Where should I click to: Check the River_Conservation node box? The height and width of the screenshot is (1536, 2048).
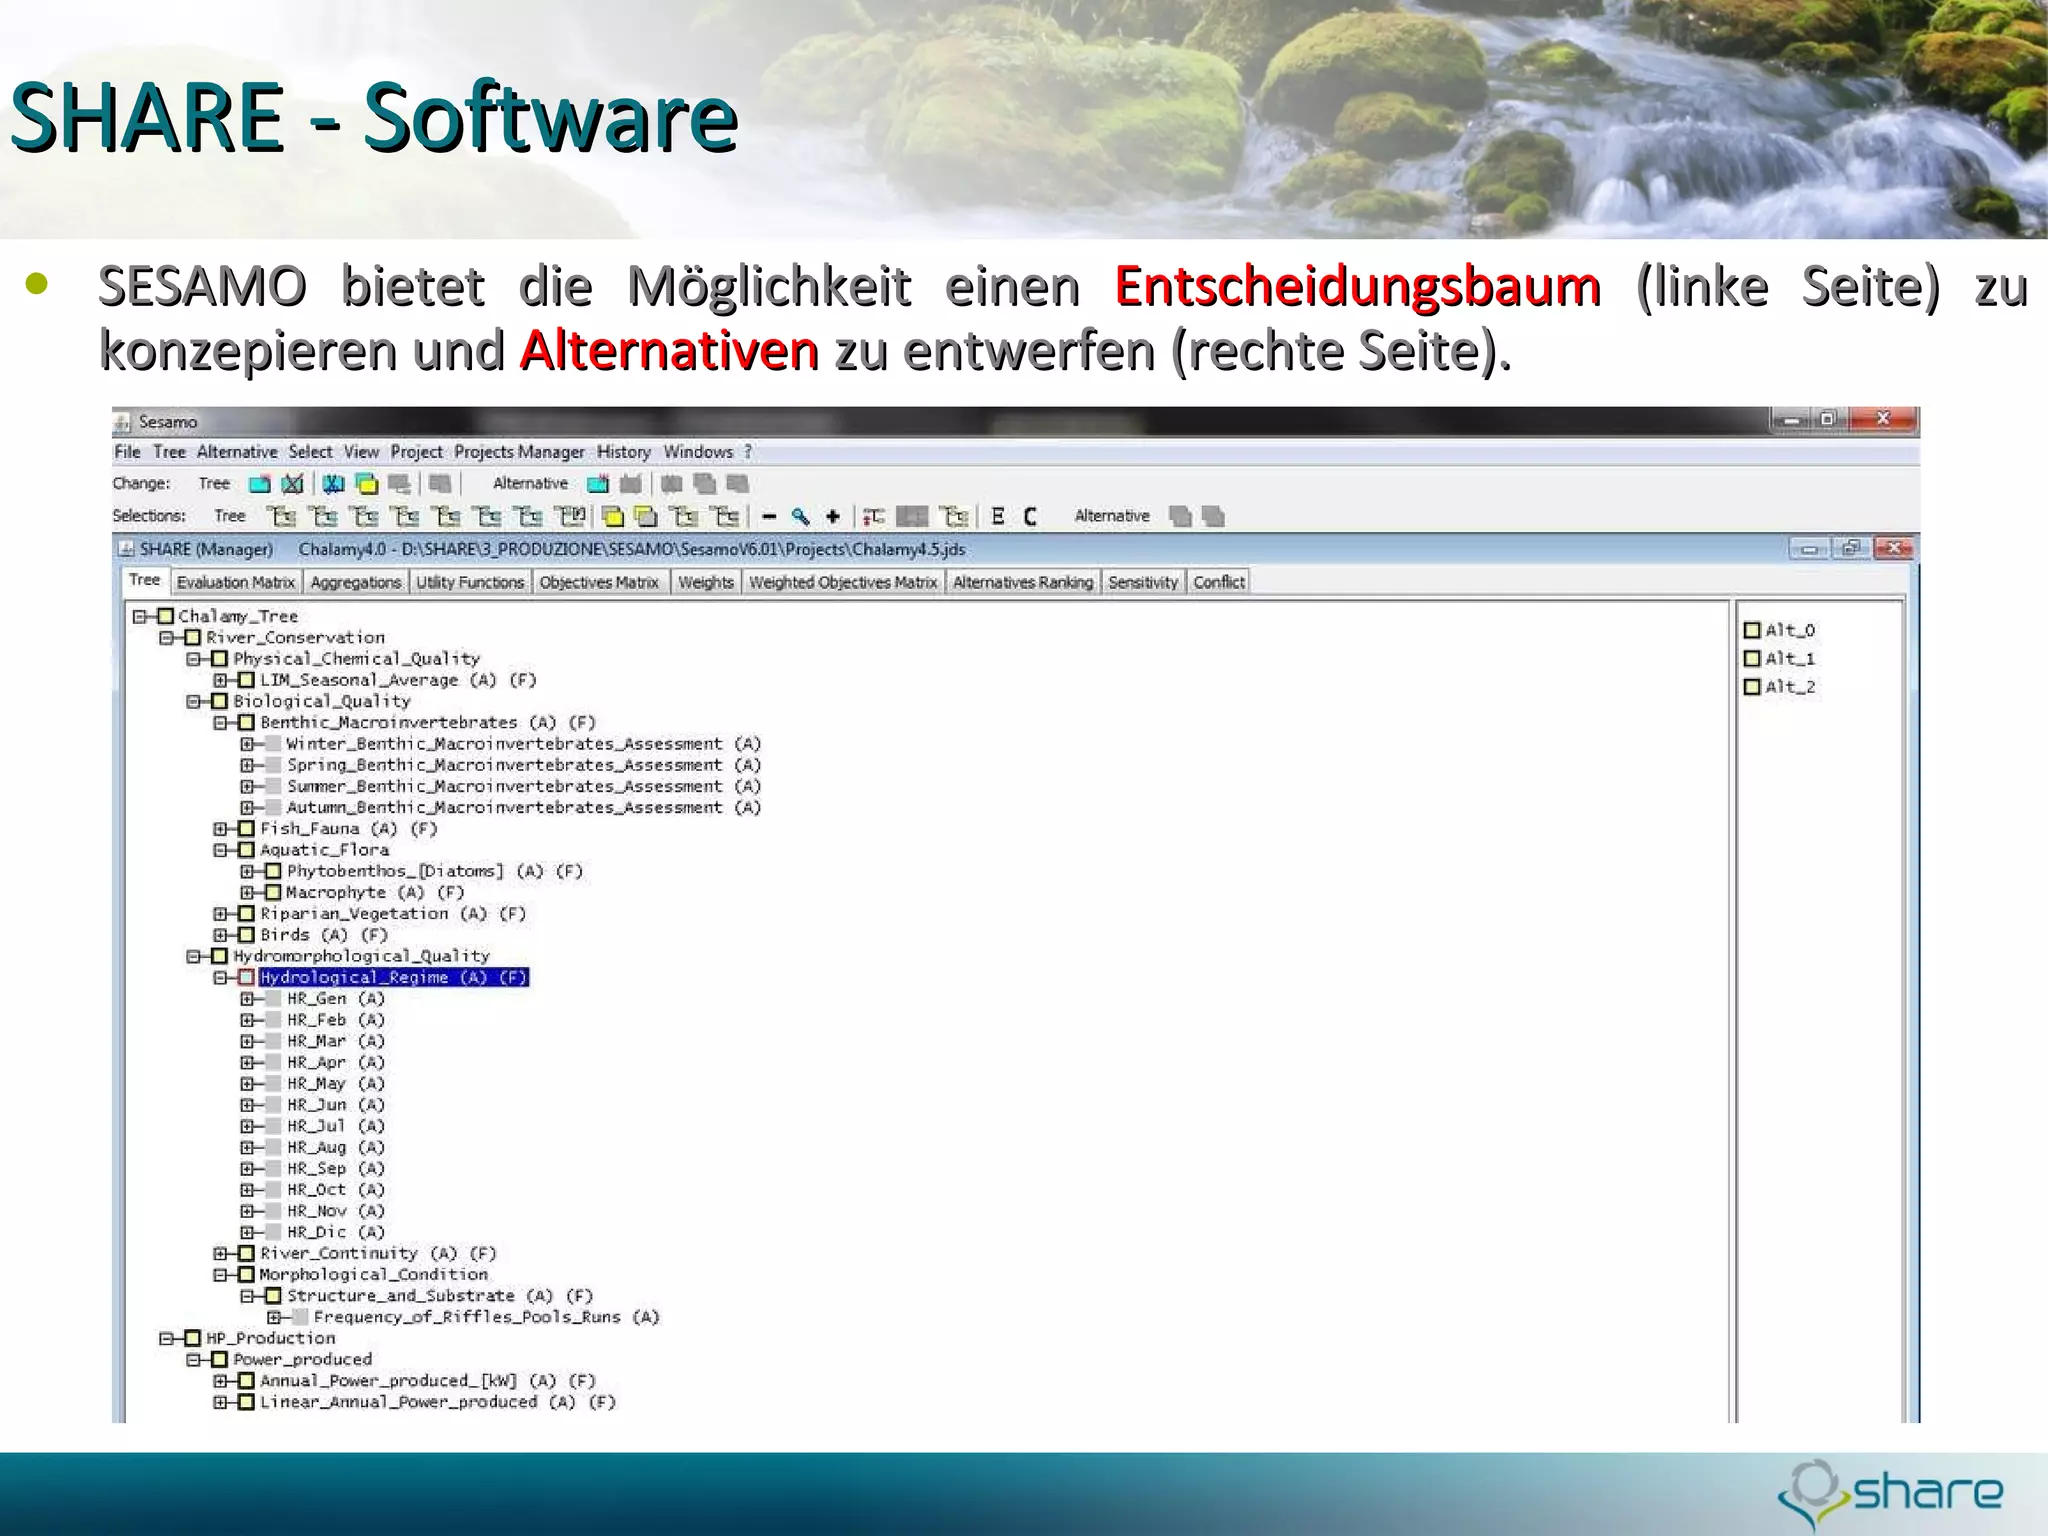point(193,638)
